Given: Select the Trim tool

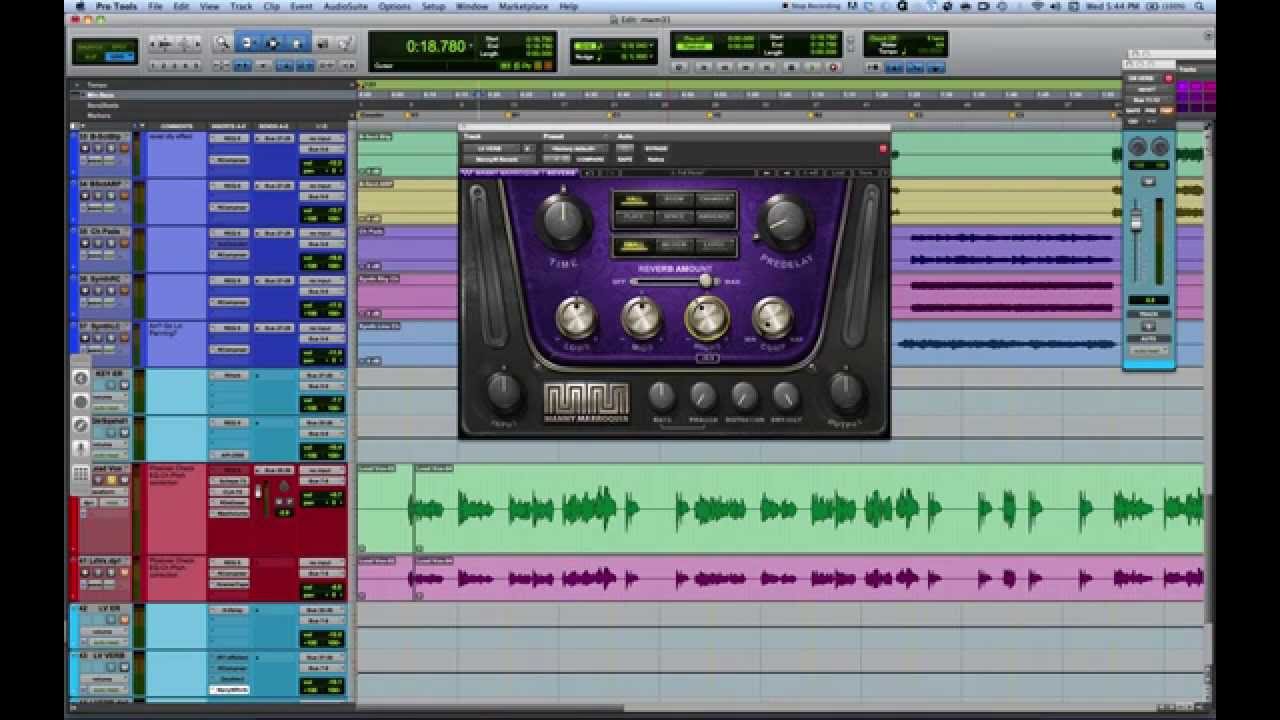Looking at the screenshot, I should point(246,44).
